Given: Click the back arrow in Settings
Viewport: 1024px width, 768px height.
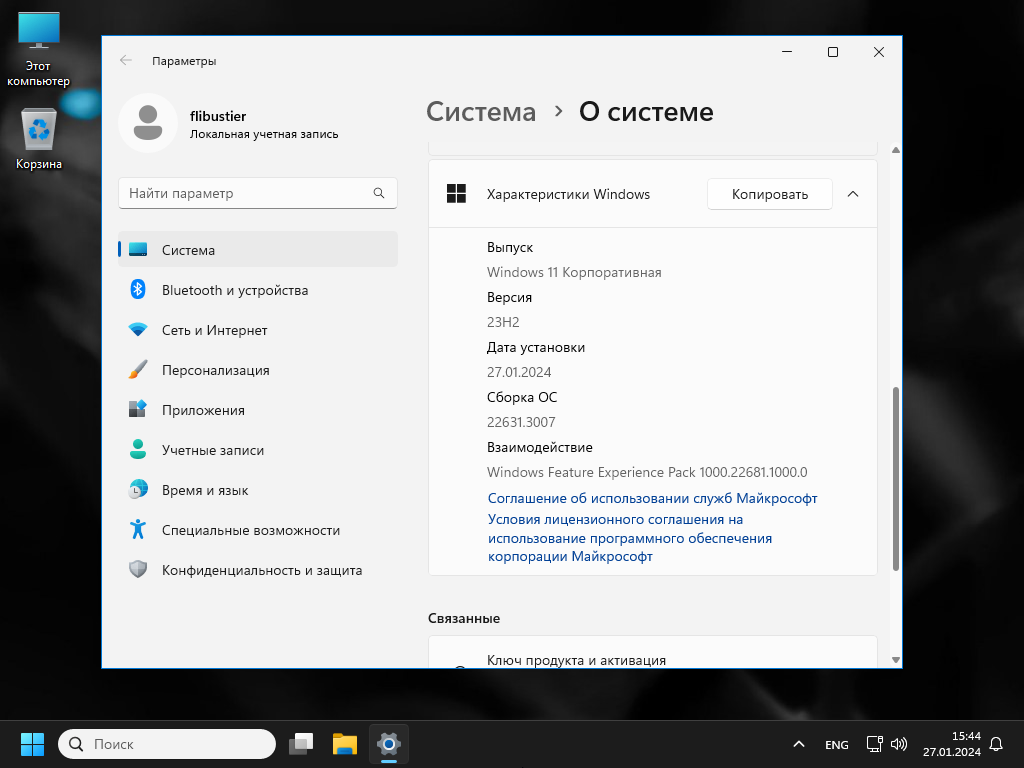Looking at the screenshot, I should pos(126,60).
